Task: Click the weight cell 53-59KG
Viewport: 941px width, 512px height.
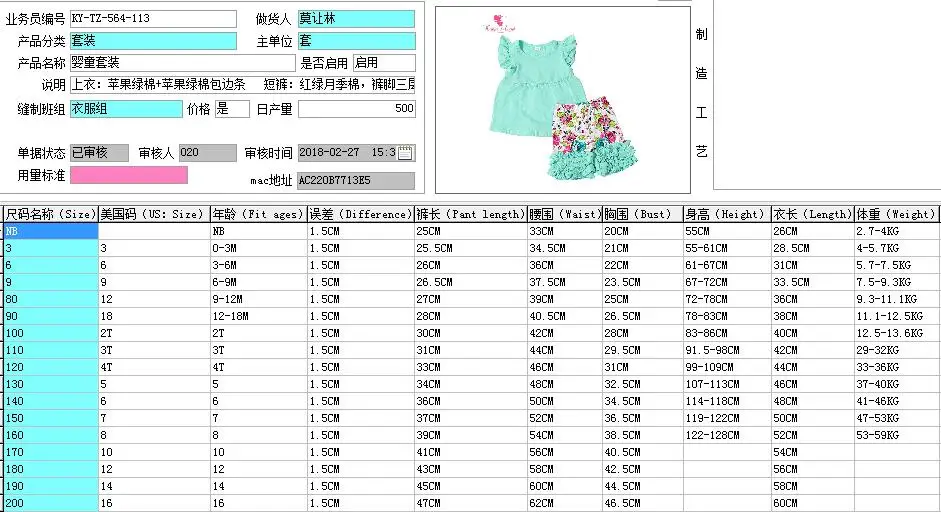Action: [x=897, y=435]
